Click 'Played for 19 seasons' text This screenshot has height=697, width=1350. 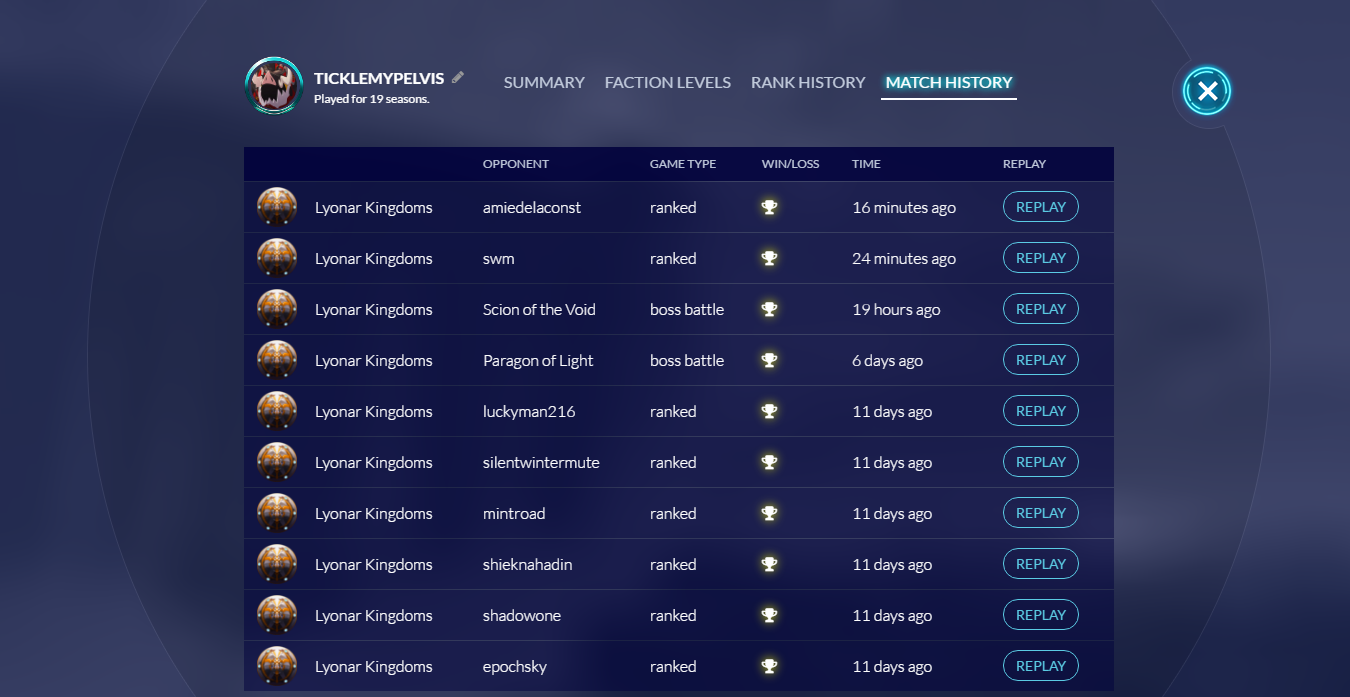click(x=371, y=99)
